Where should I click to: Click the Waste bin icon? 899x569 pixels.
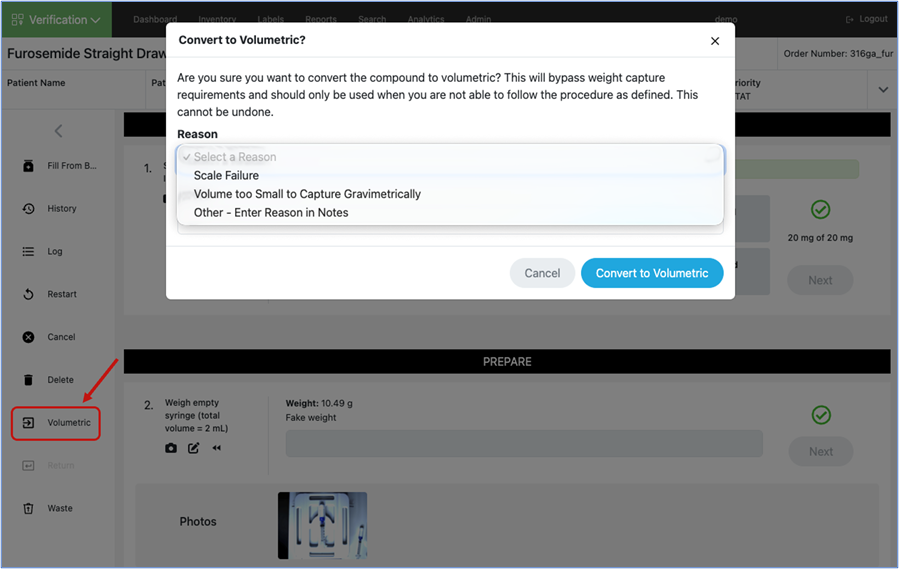(29, 508)
